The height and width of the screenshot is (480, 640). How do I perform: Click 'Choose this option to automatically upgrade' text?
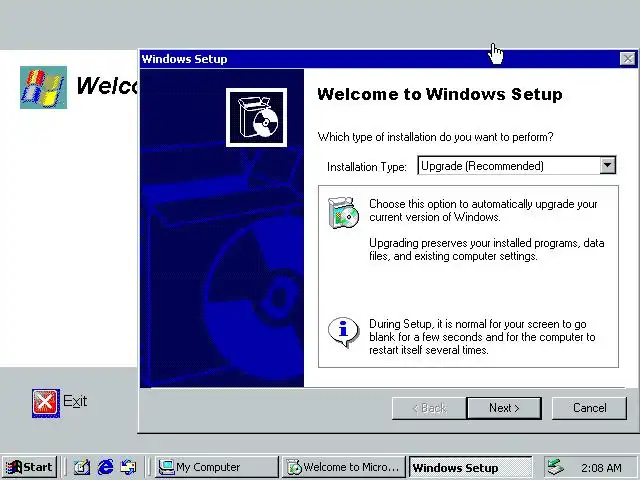(x=483, y=210)
